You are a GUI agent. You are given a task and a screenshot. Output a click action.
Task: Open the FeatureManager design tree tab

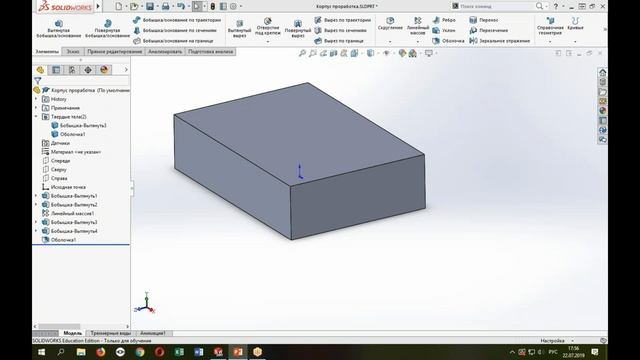click(x=40, y=70)
